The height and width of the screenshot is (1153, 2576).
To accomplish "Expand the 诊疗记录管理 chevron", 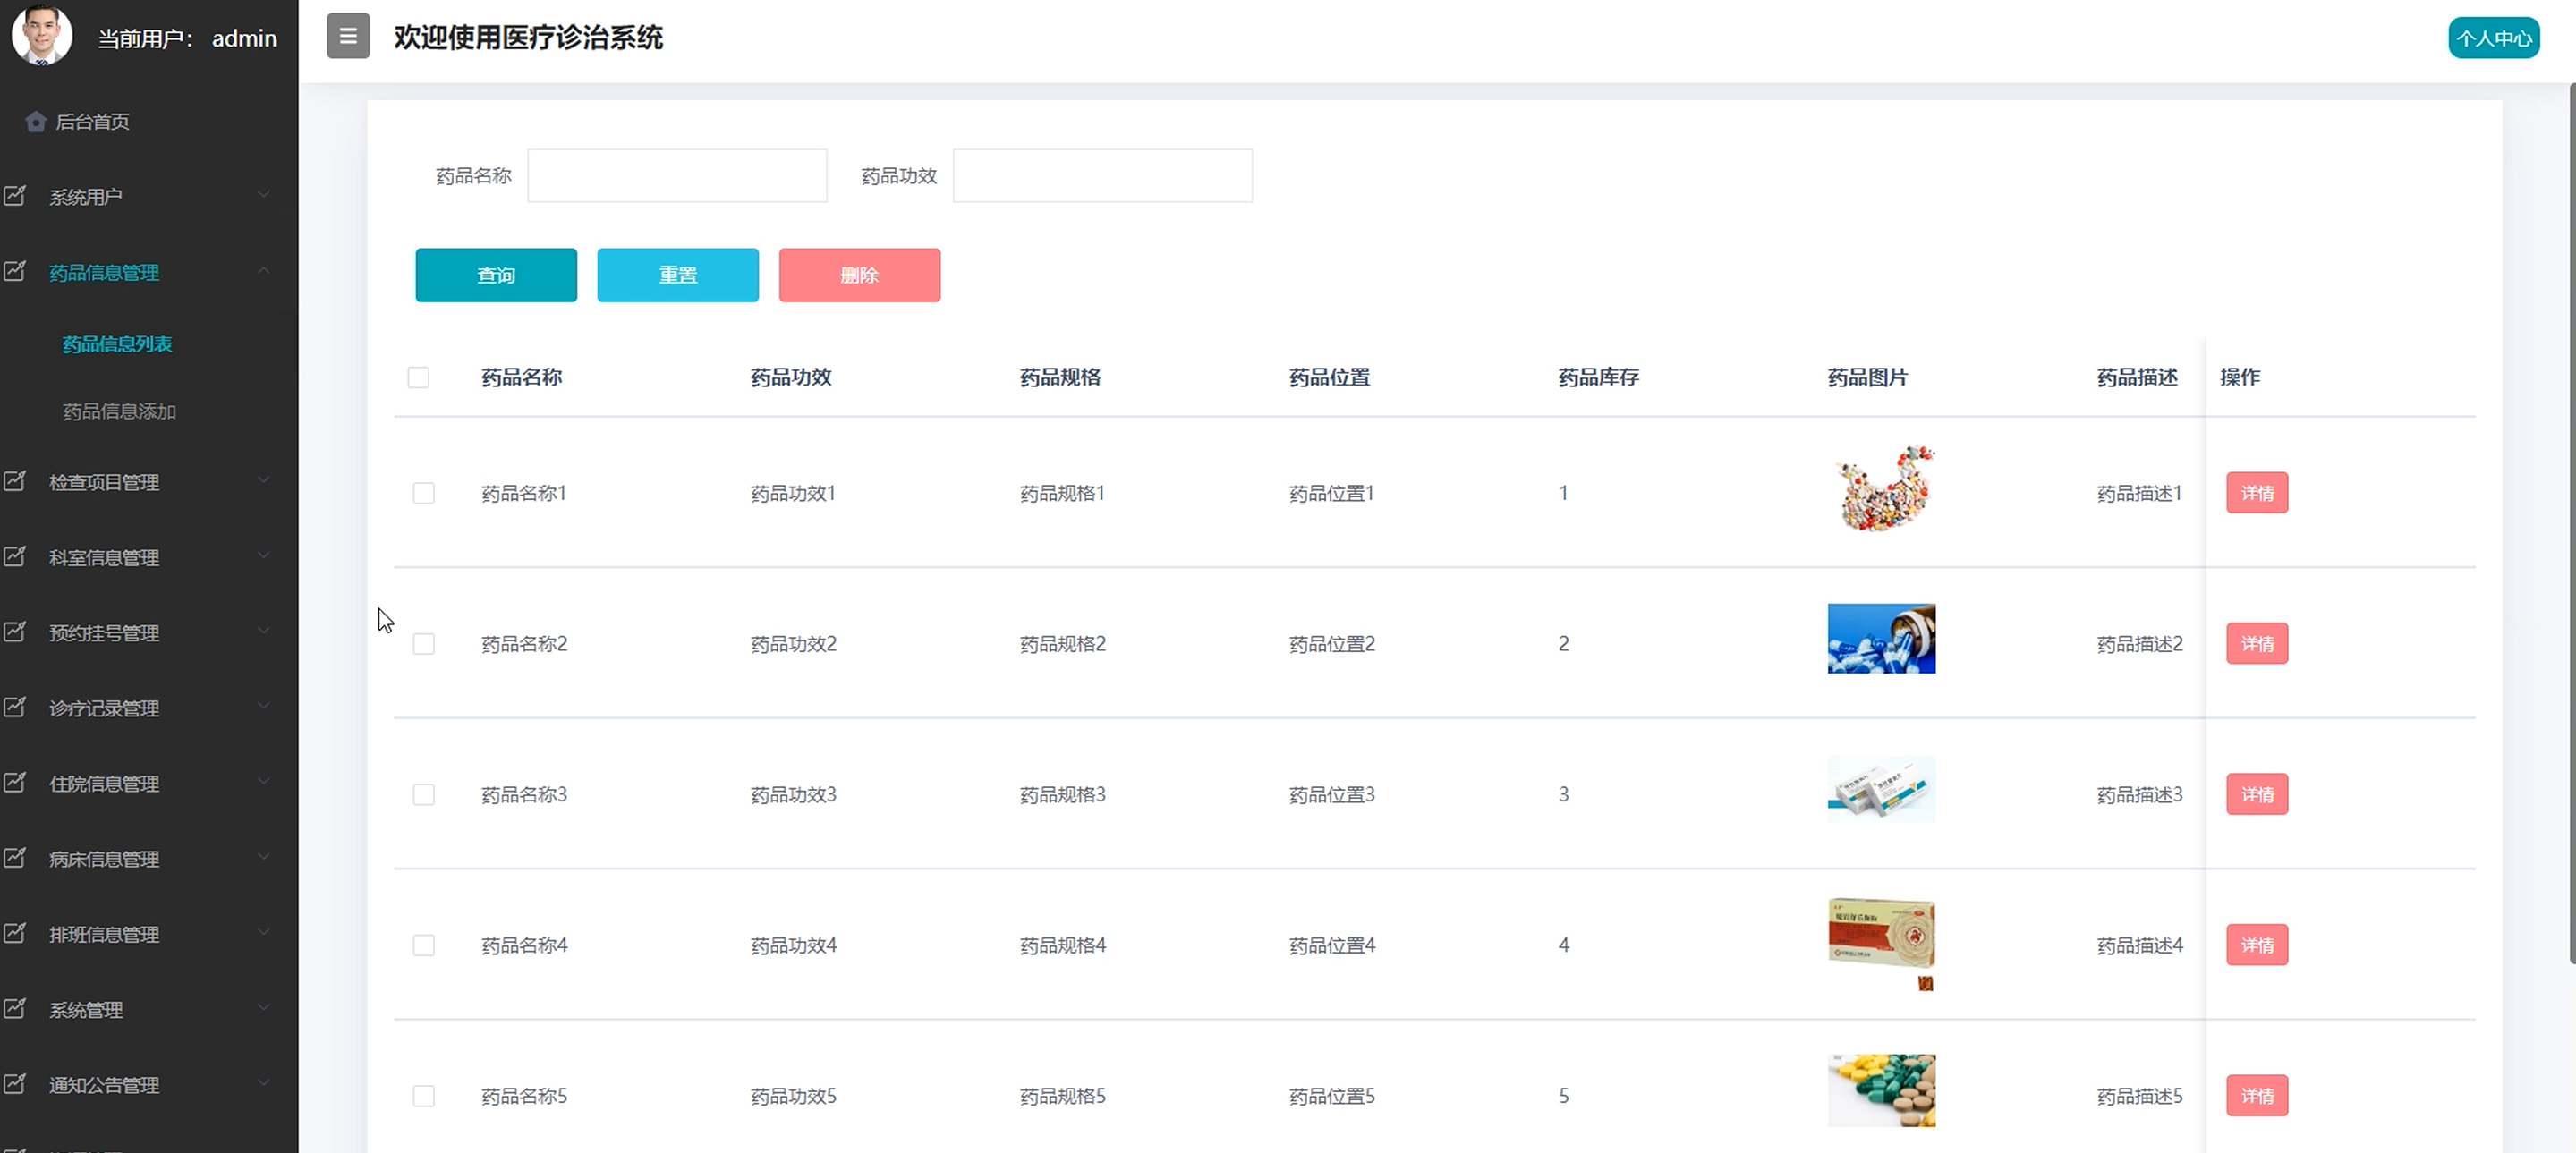I will pos(263,706).
